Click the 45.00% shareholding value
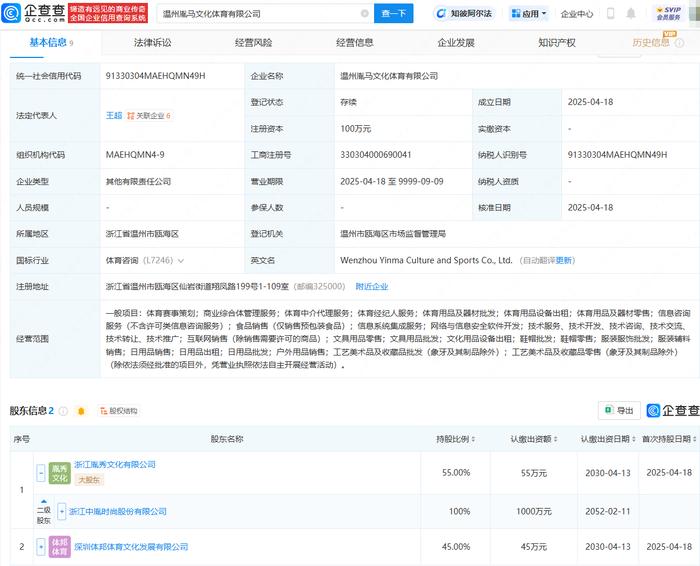700x566 pixels. pyautogui.click(x=456, y=547)
